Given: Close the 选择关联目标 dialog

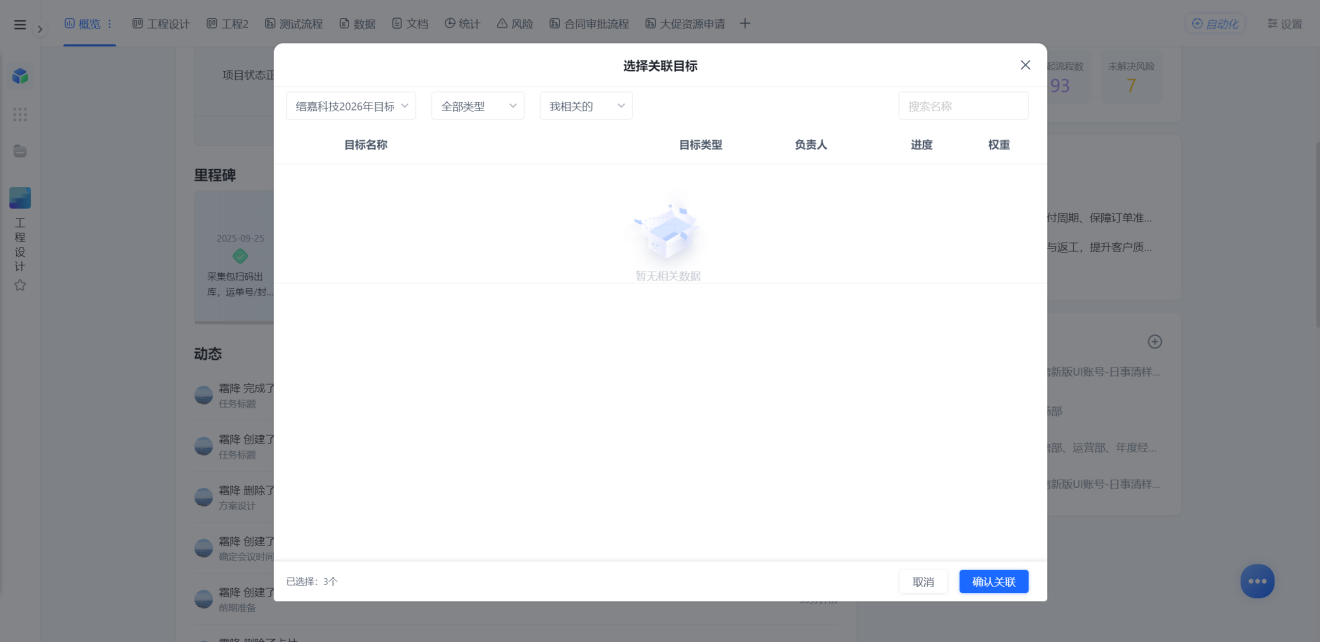Looking at the screenshot, I should [1025, 65].
